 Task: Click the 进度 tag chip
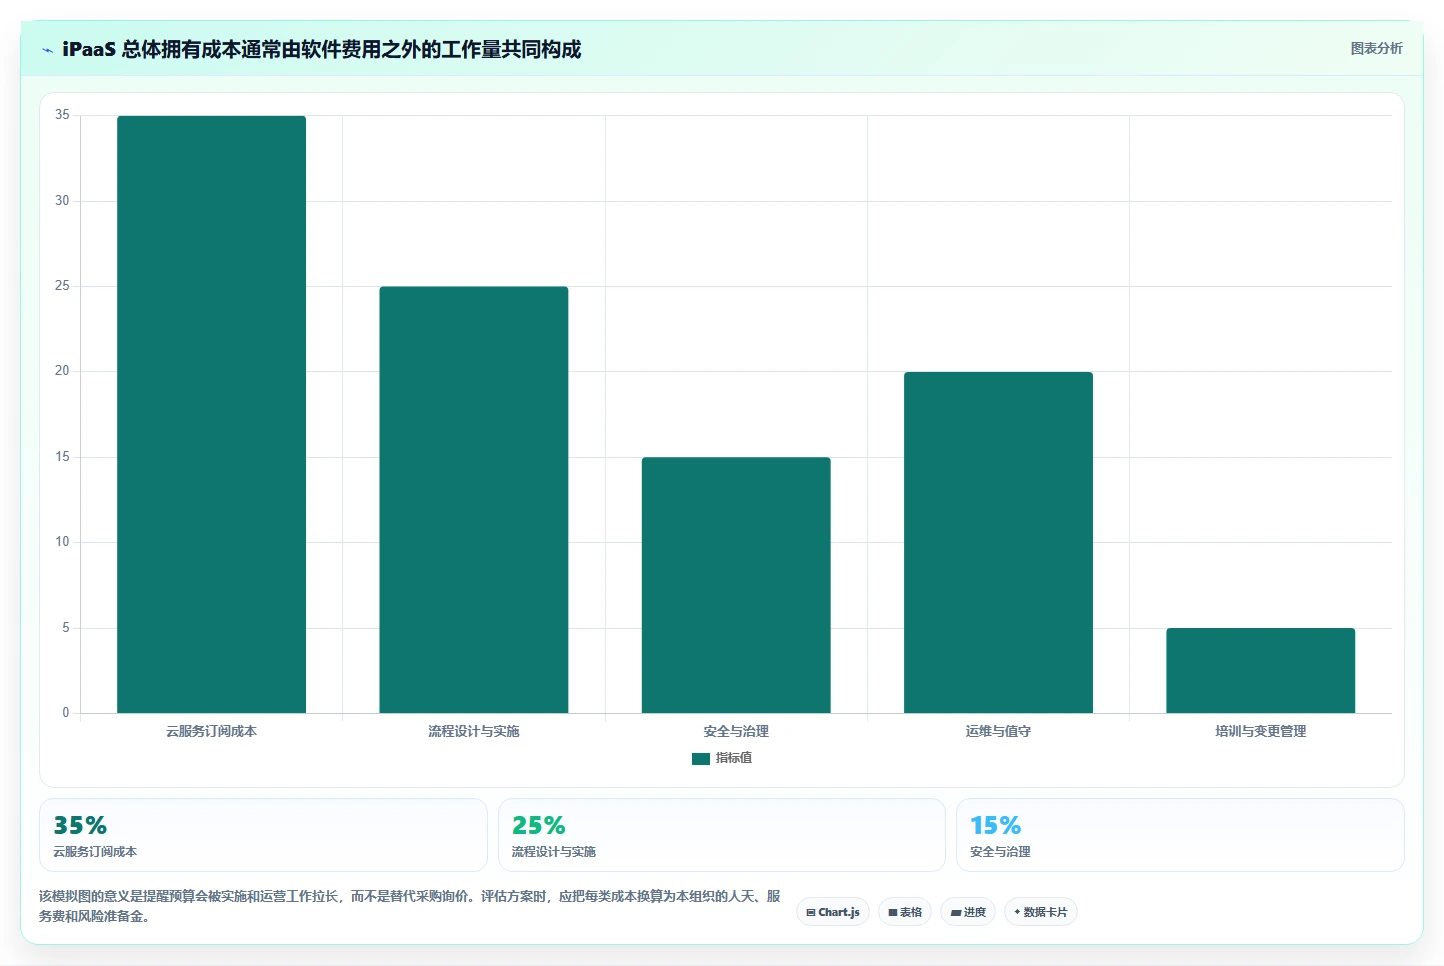[x=968, y=912]
